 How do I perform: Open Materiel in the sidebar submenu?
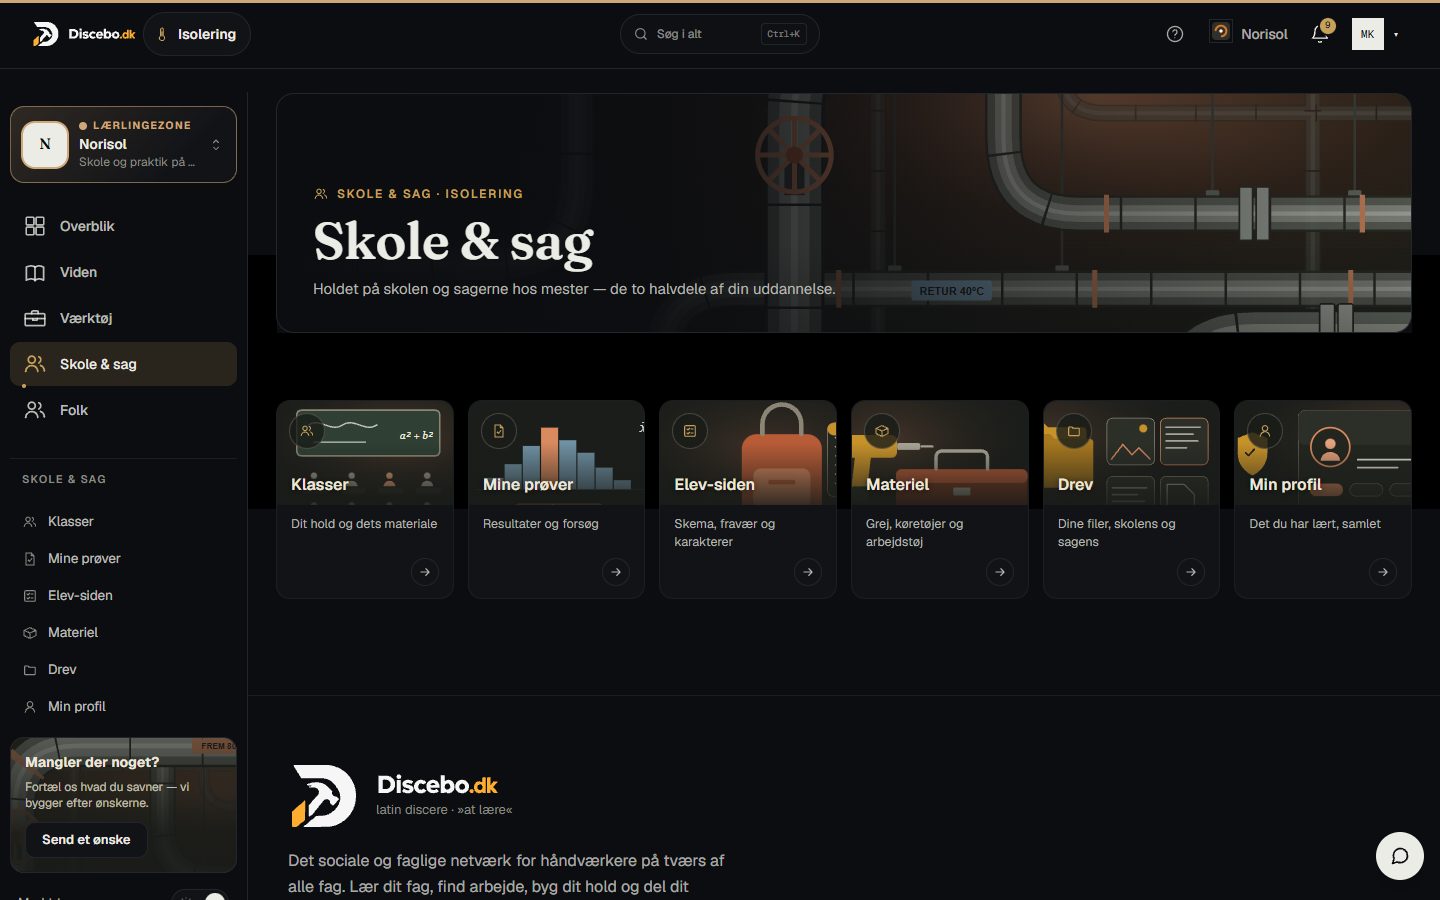123,633
